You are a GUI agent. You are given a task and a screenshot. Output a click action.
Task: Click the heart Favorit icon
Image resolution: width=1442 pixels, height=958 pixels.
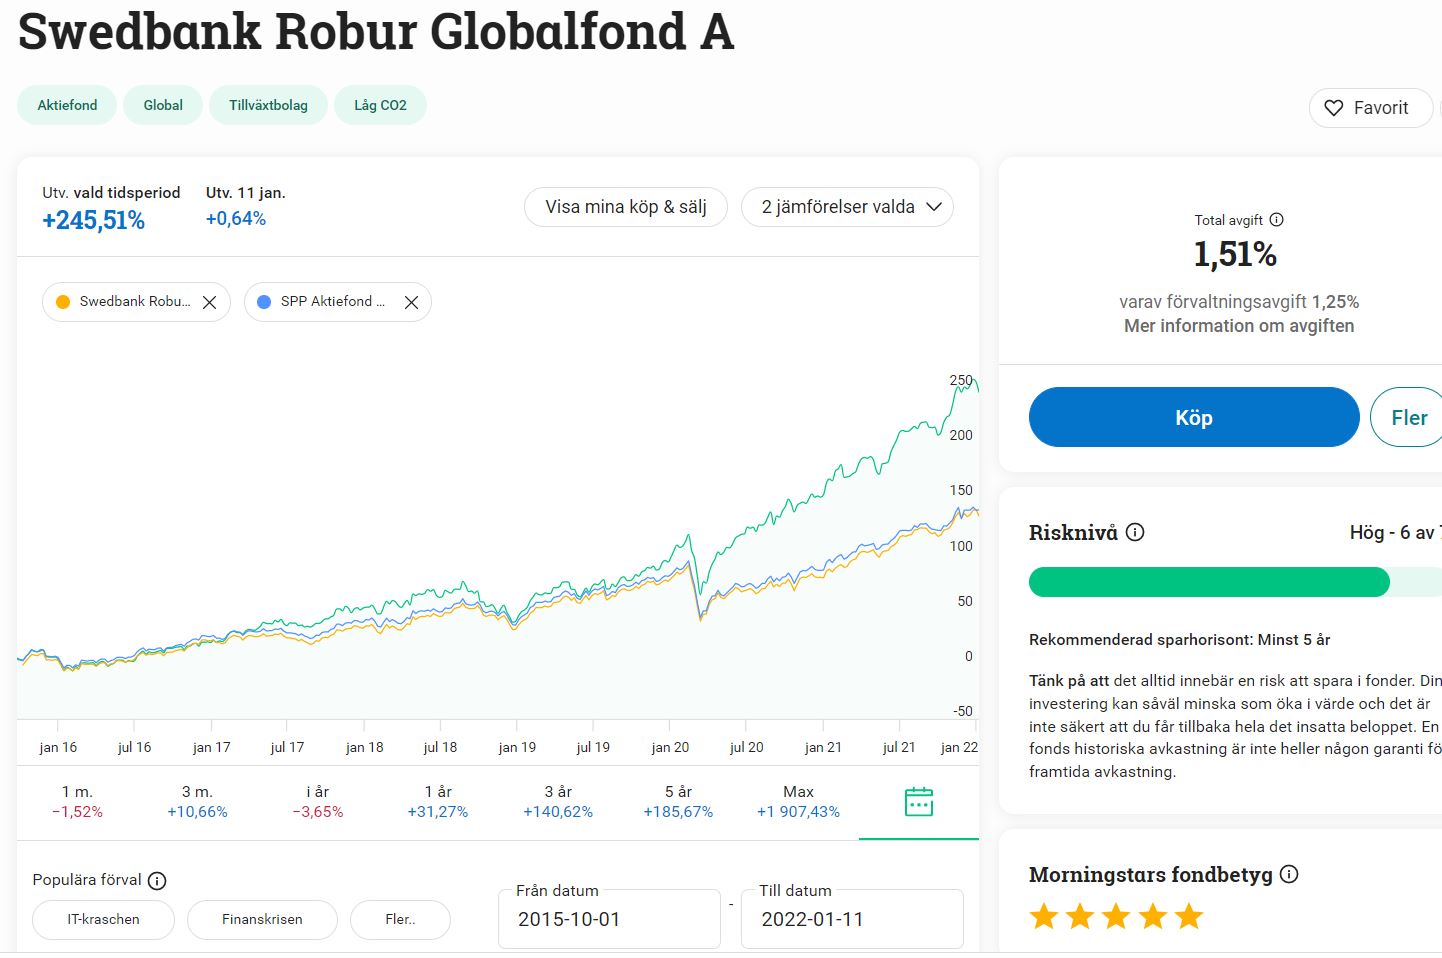1334,108
